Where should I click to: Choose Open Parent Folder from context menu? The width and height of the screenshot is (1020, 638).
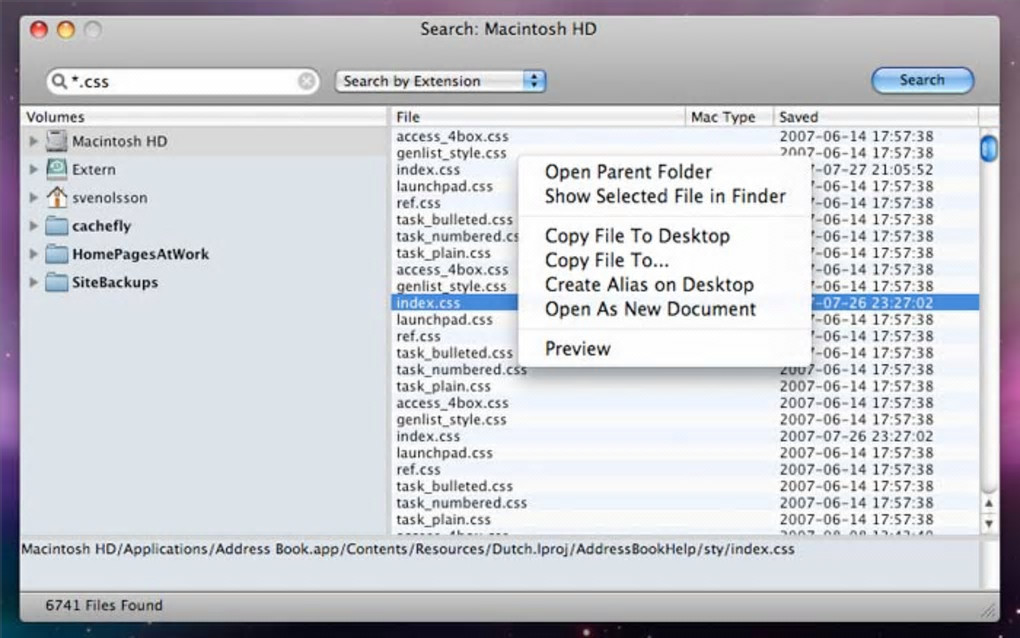click(x=665, y=172)
